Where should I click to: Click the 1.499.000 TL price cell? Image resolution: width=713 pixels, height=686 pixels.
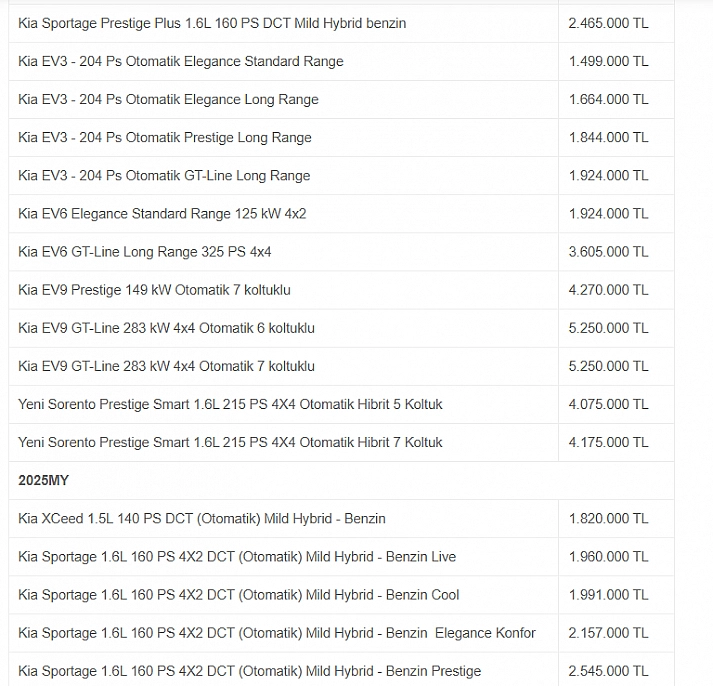click(616, 61)
